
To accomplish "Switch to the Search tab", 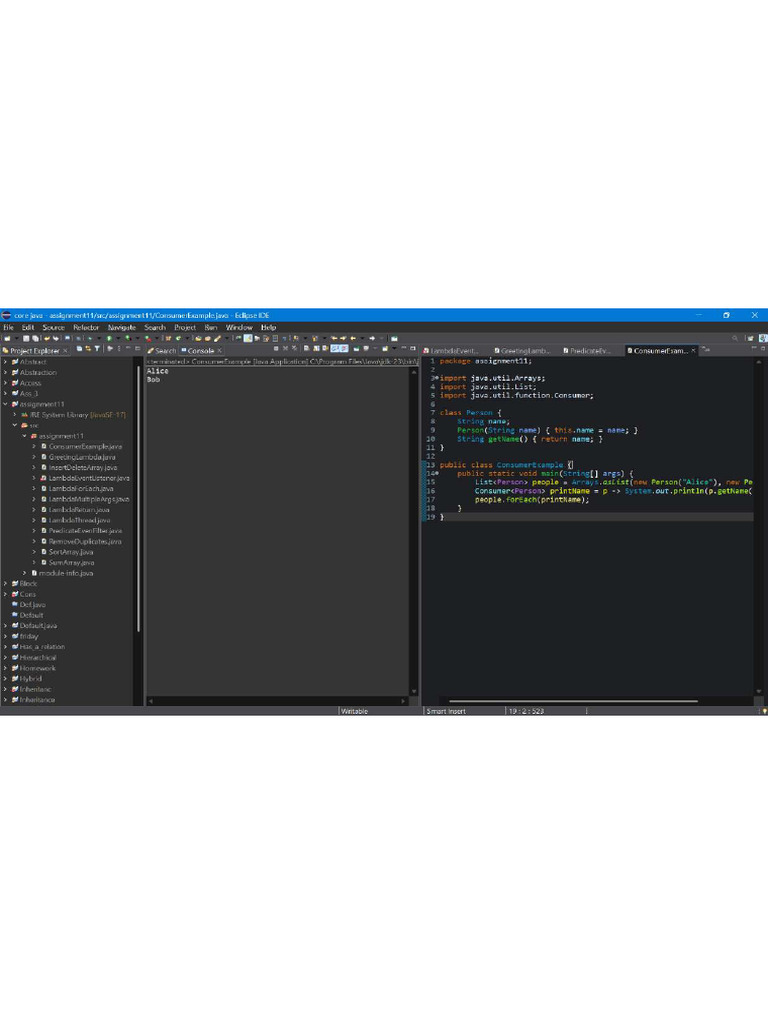I will click(x=164, y=351).
